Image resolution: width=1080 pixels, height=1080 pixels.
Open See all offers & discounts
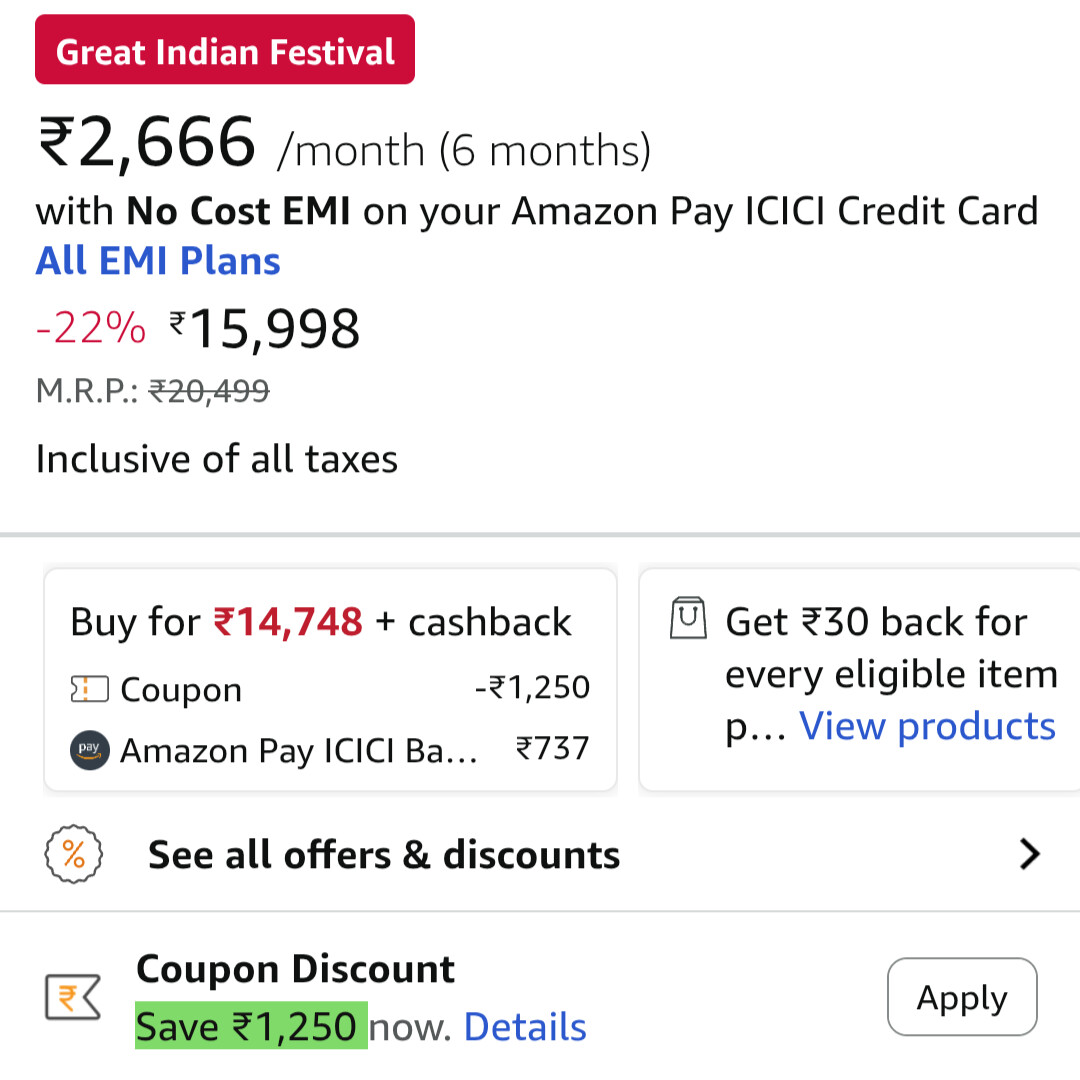384,855
